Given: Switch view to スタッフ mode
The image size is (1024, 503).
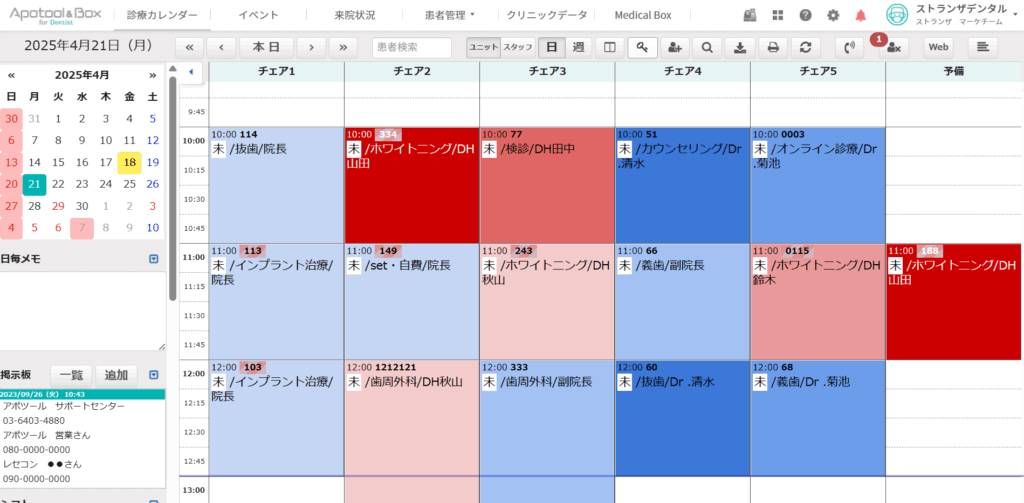Looking at the screenshot, I should 517,47.
